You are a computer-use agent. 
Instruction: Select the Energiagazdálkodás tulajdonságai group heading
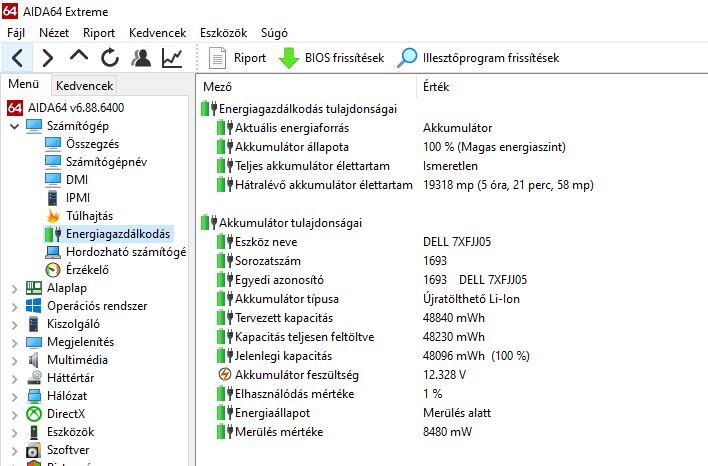point(308,109)
